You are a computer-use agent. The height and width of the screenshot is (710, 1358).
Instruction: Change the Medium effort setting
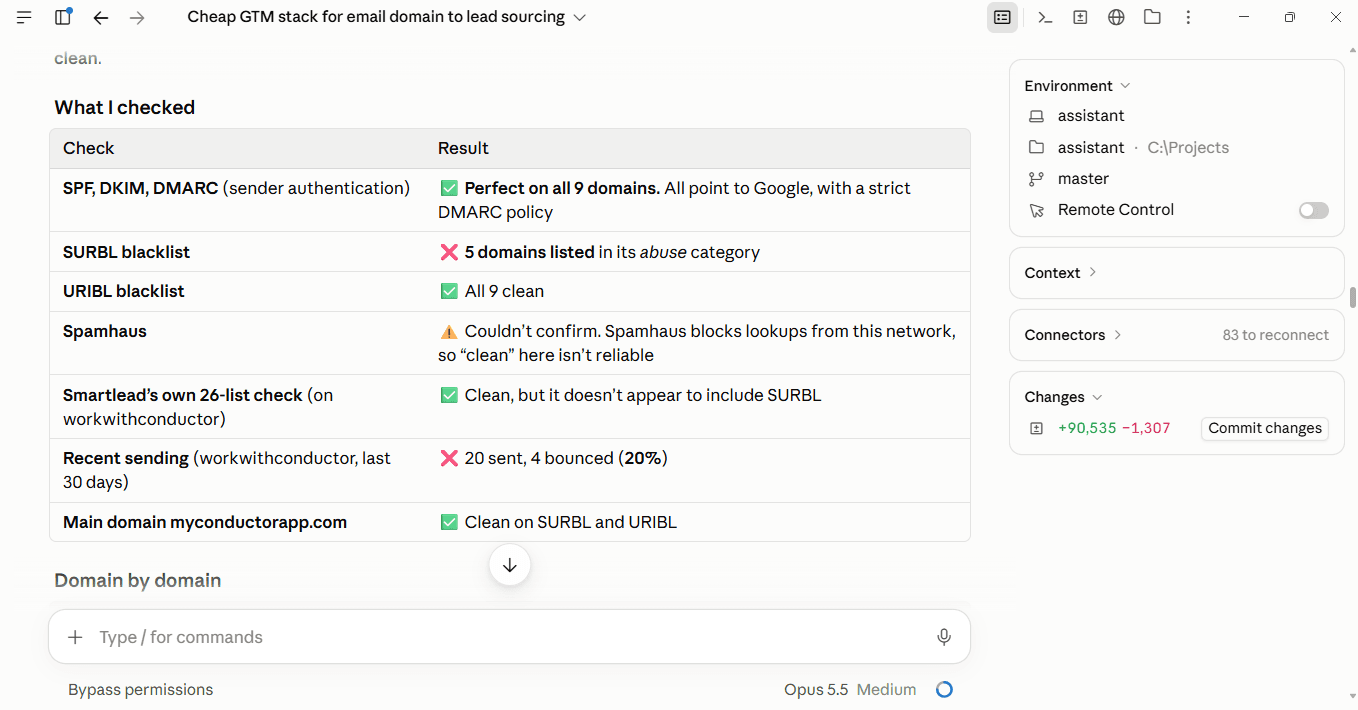[886, 690]
